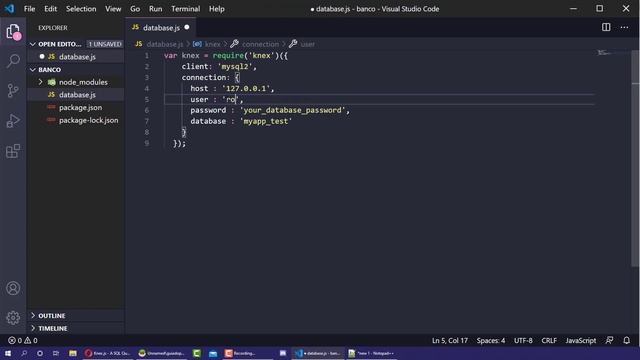Open the Mail app from taskbar
640x360 pixels.
[x=213, y=353]
